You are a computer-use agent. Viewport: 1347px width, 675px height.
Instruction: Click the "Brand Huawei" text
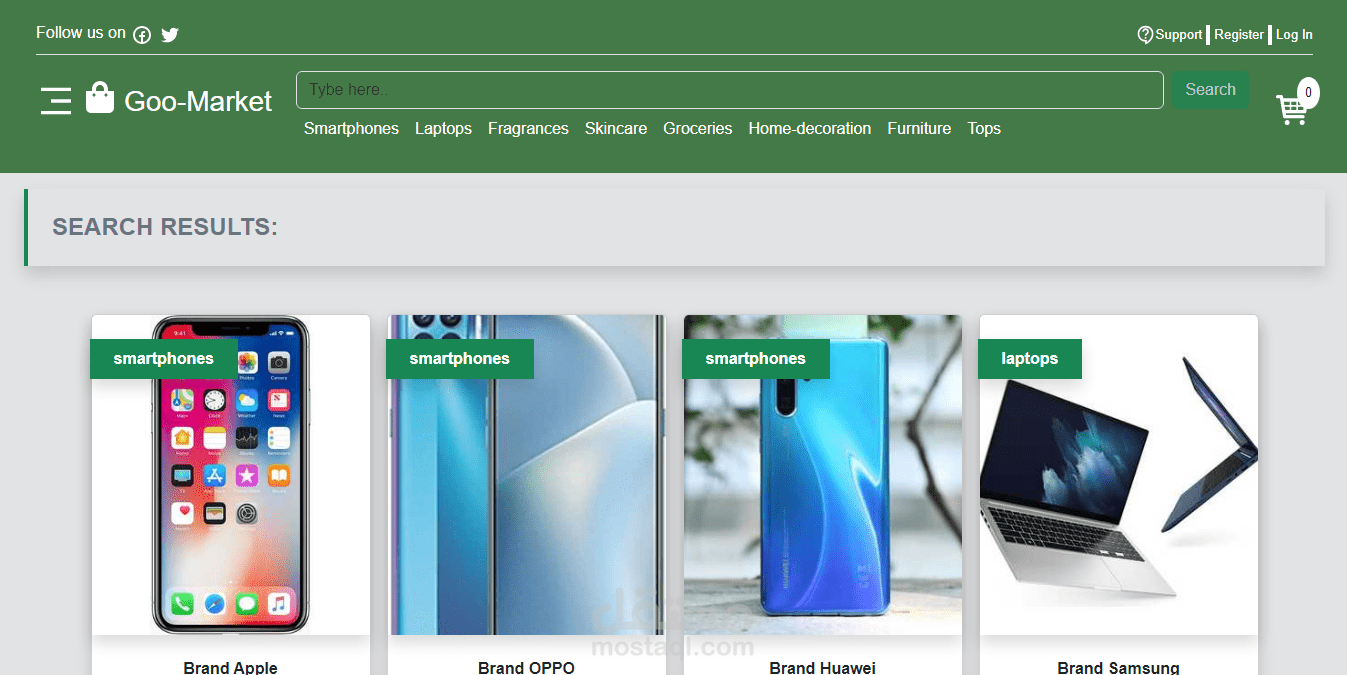tap(823, 667)
